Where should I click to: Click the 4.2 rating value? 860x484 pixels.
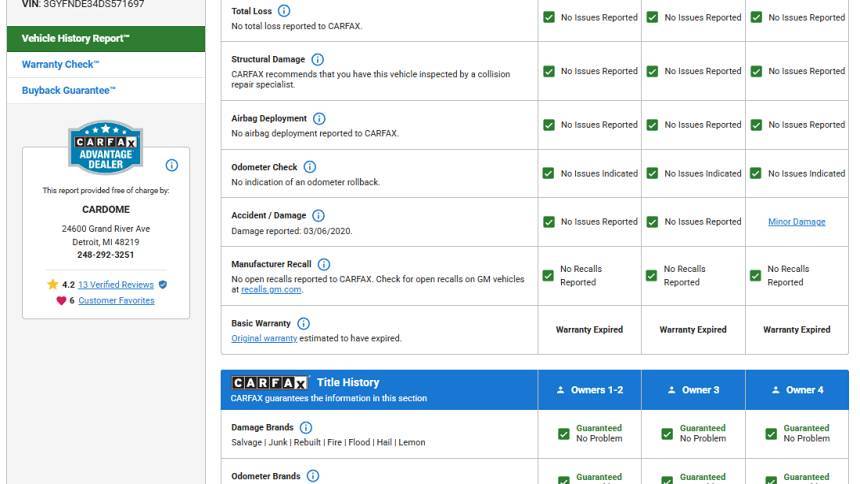[68, 285]
